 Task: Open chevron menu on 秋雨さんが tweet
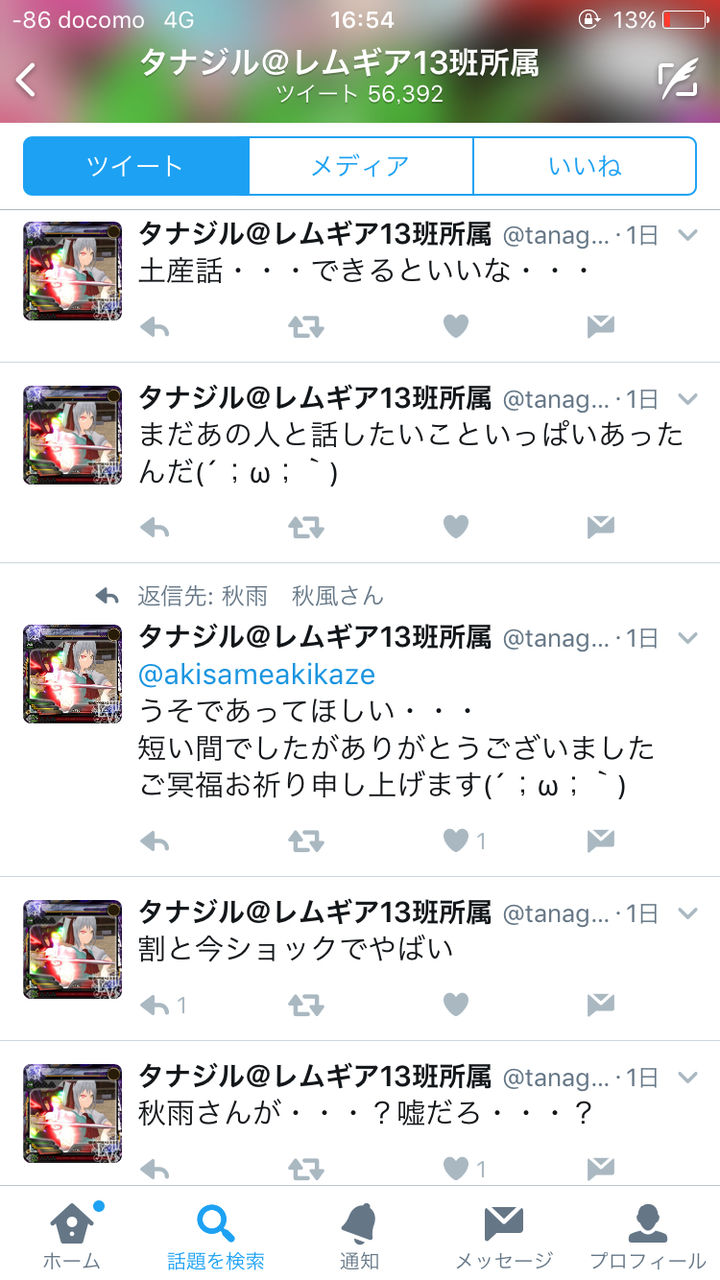[687, 1077]
